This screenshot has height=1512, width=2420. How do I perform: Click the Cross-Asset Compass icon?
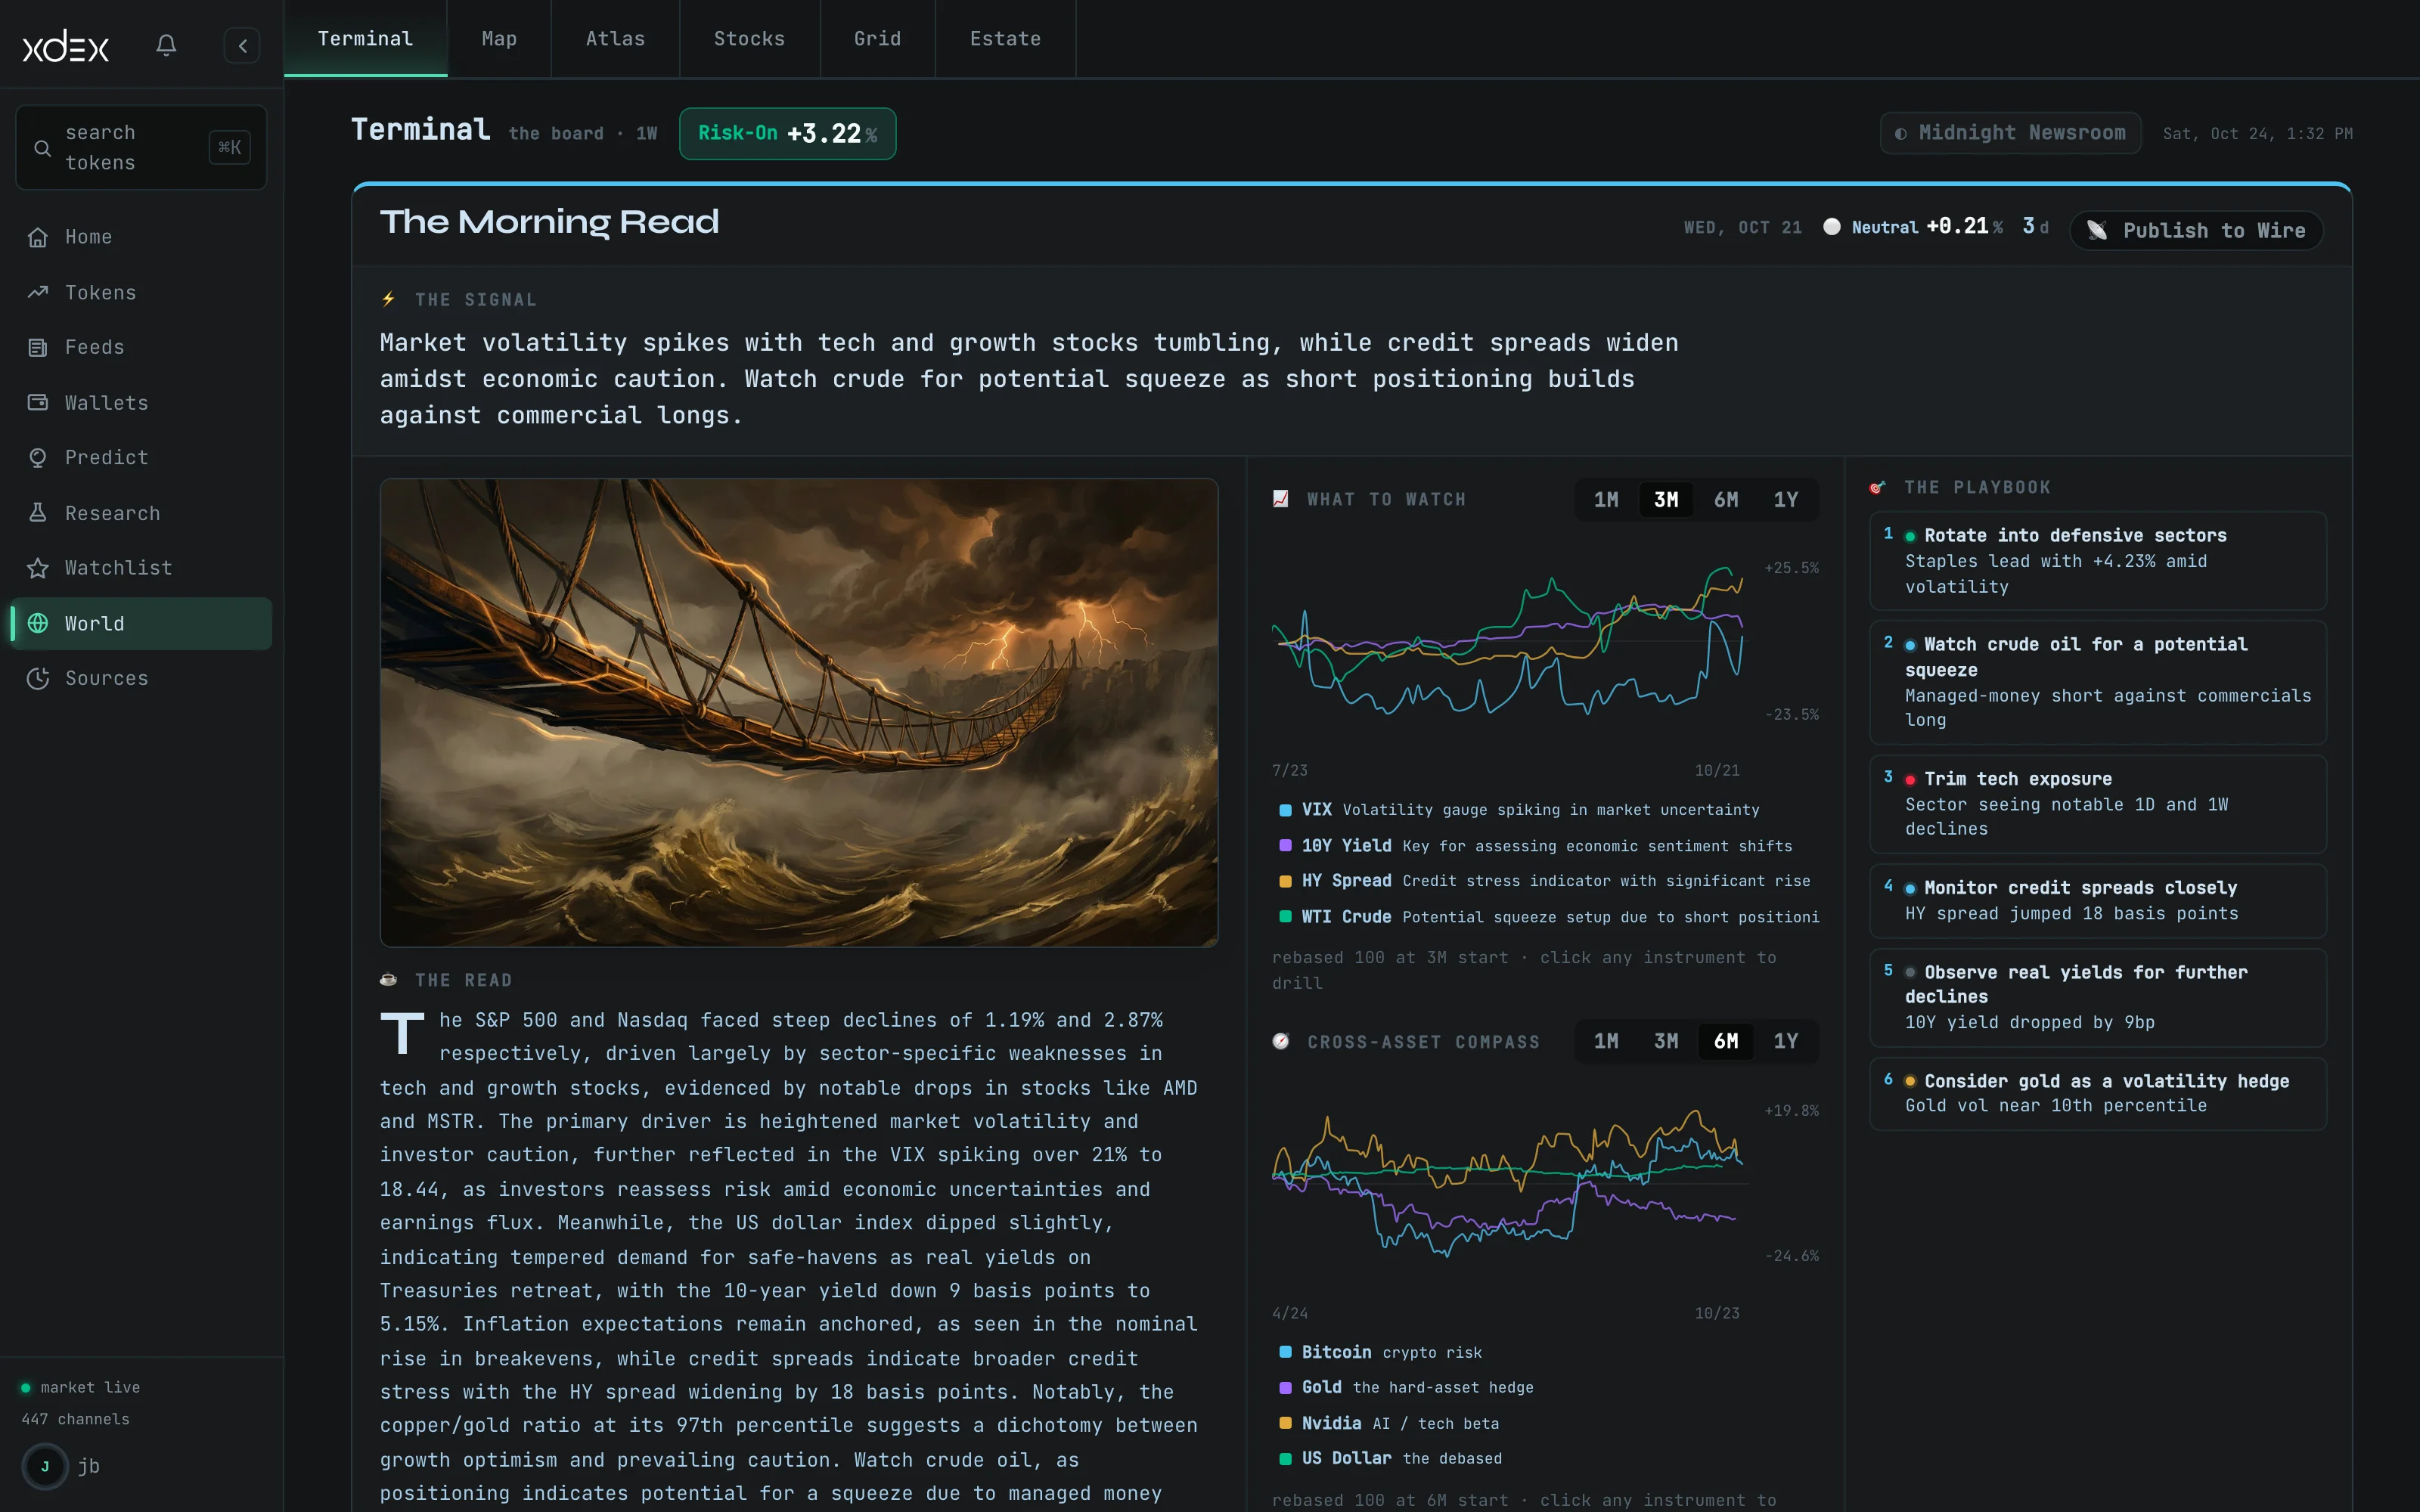1280,1041
